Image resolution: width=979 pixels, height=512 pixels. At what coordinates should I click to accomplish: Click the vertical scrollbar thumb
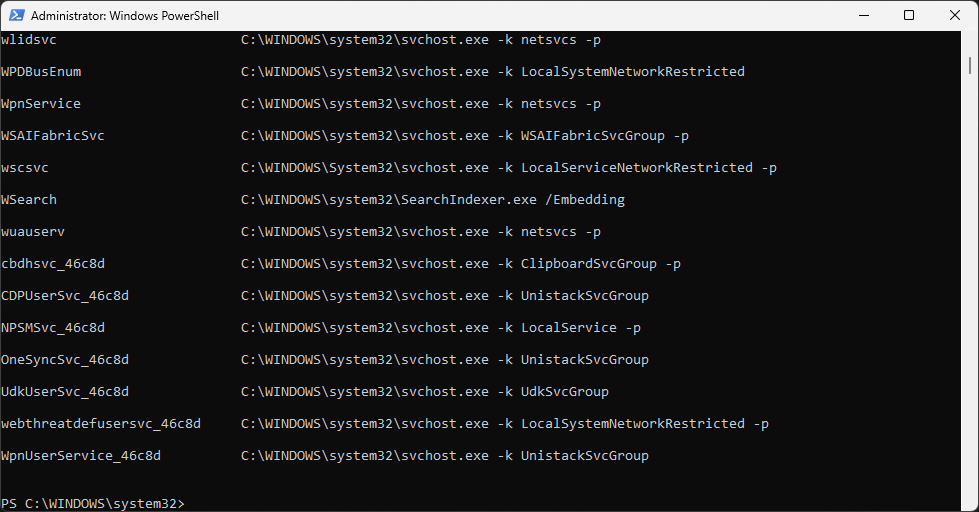(x=970, y=64)
